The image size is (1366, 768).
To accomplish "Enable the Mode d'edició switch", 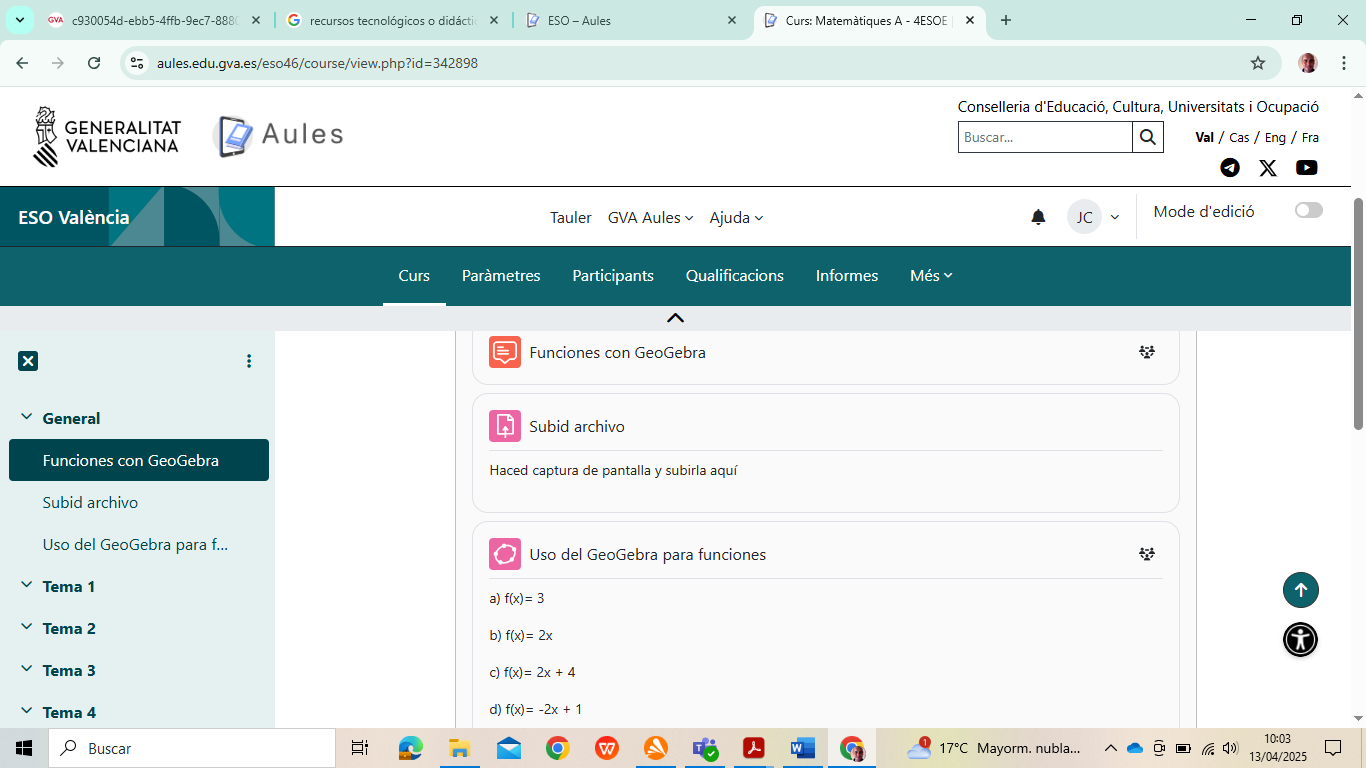I will (1308, 210).
